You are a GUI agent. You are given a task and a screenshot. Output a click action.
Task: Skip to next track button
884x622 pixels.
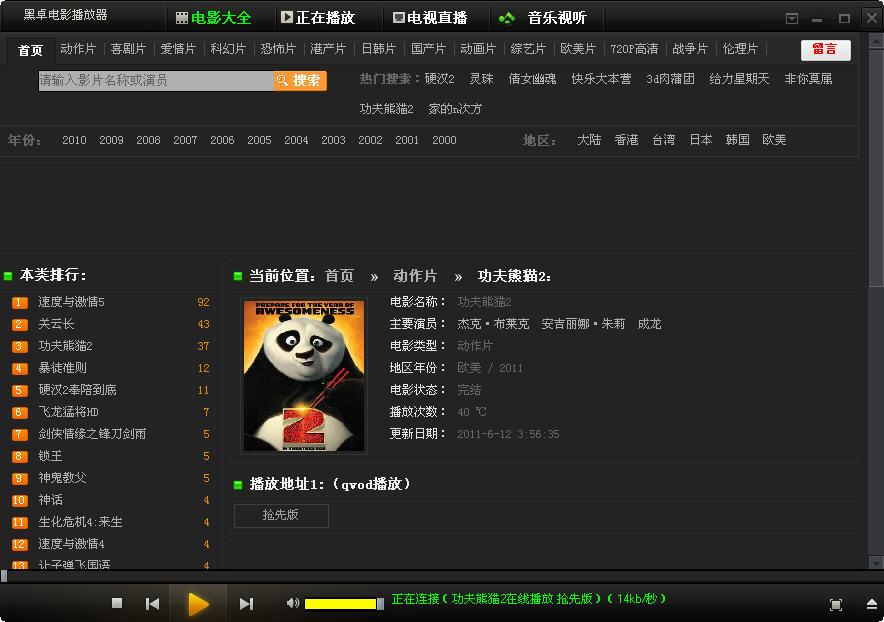246,604
